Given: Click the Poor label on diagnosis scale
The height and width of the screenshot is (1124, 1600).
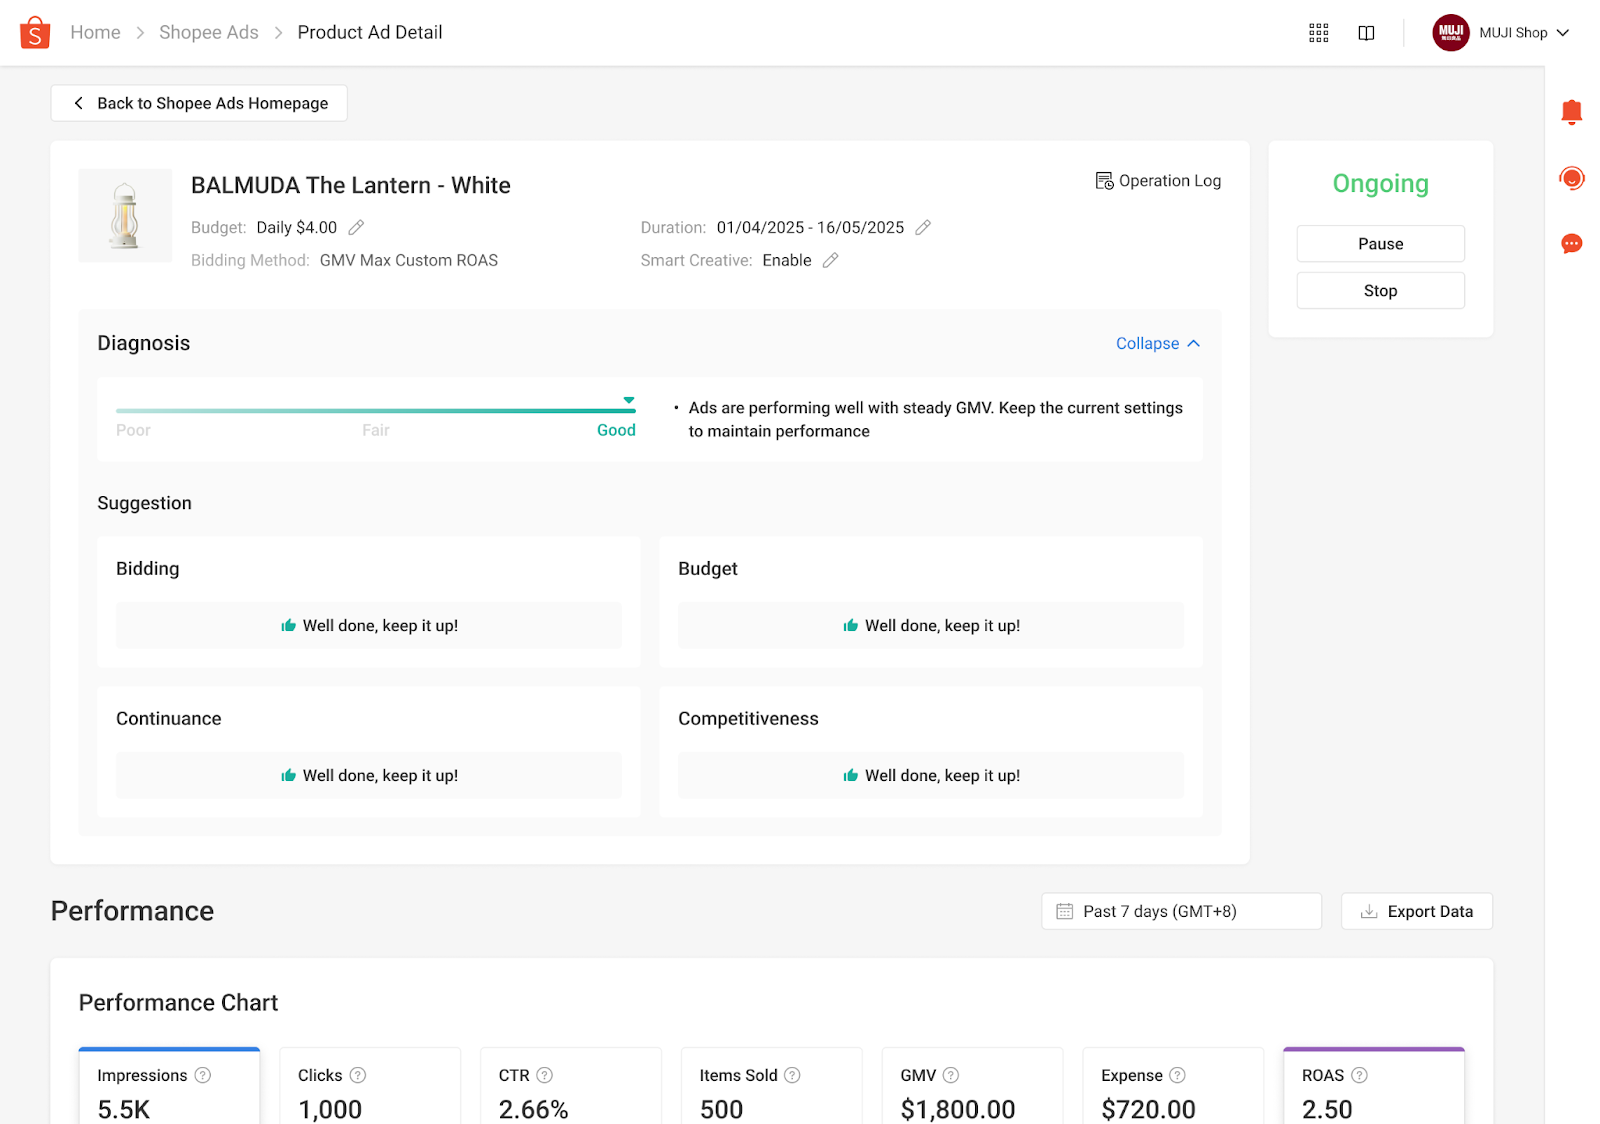Looking at the screenshot, I should pyautogui.click(x=133, y=430).
